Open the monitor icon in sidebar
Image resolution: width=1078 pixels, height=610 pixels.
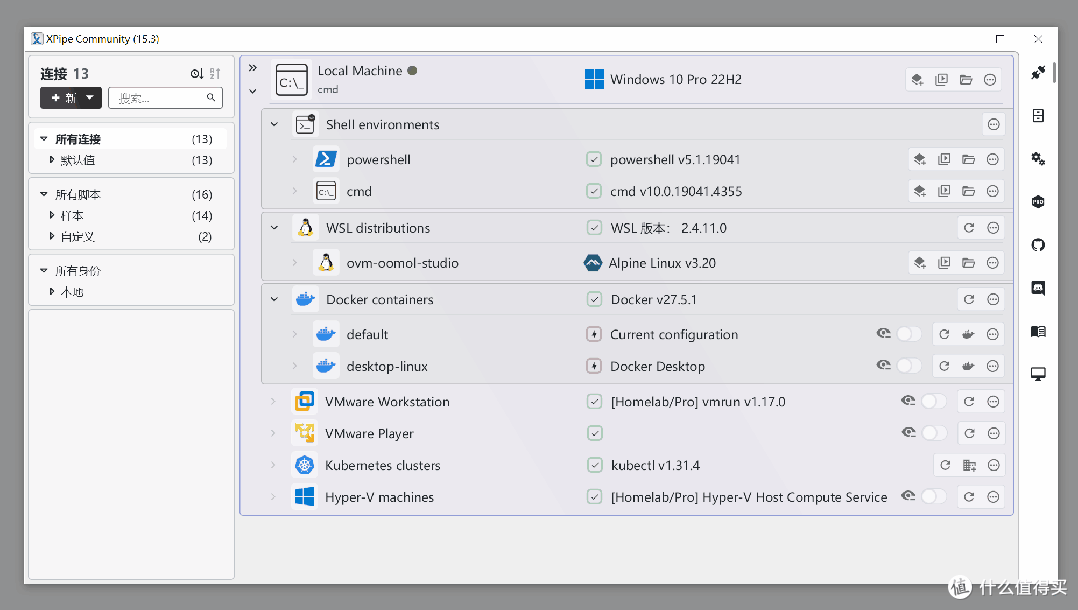coord(1038,374)
